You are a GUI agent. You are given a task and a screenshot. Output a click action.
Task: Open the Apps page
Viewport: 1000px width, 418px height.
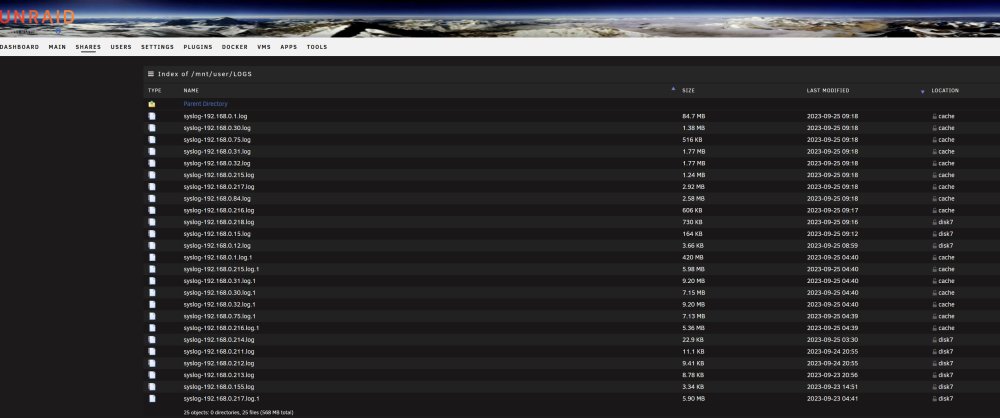(x=289, y=47)
